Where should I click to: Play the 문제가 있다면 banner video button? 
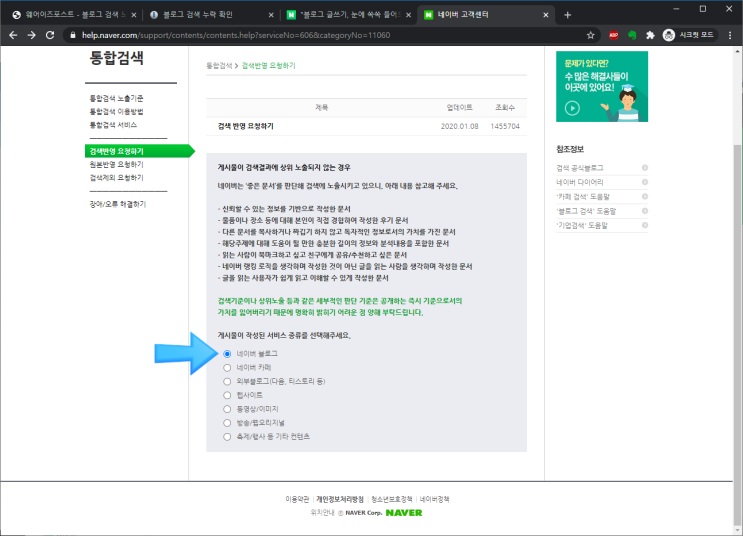[572, 108]
